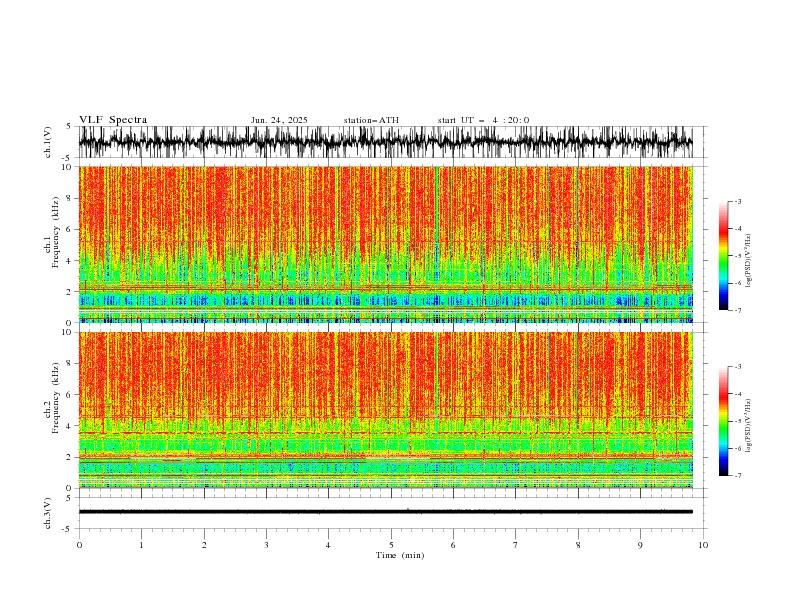Click the "VLF Spectra" plot title
Screen dimensions: 792x612
[113, 120]
